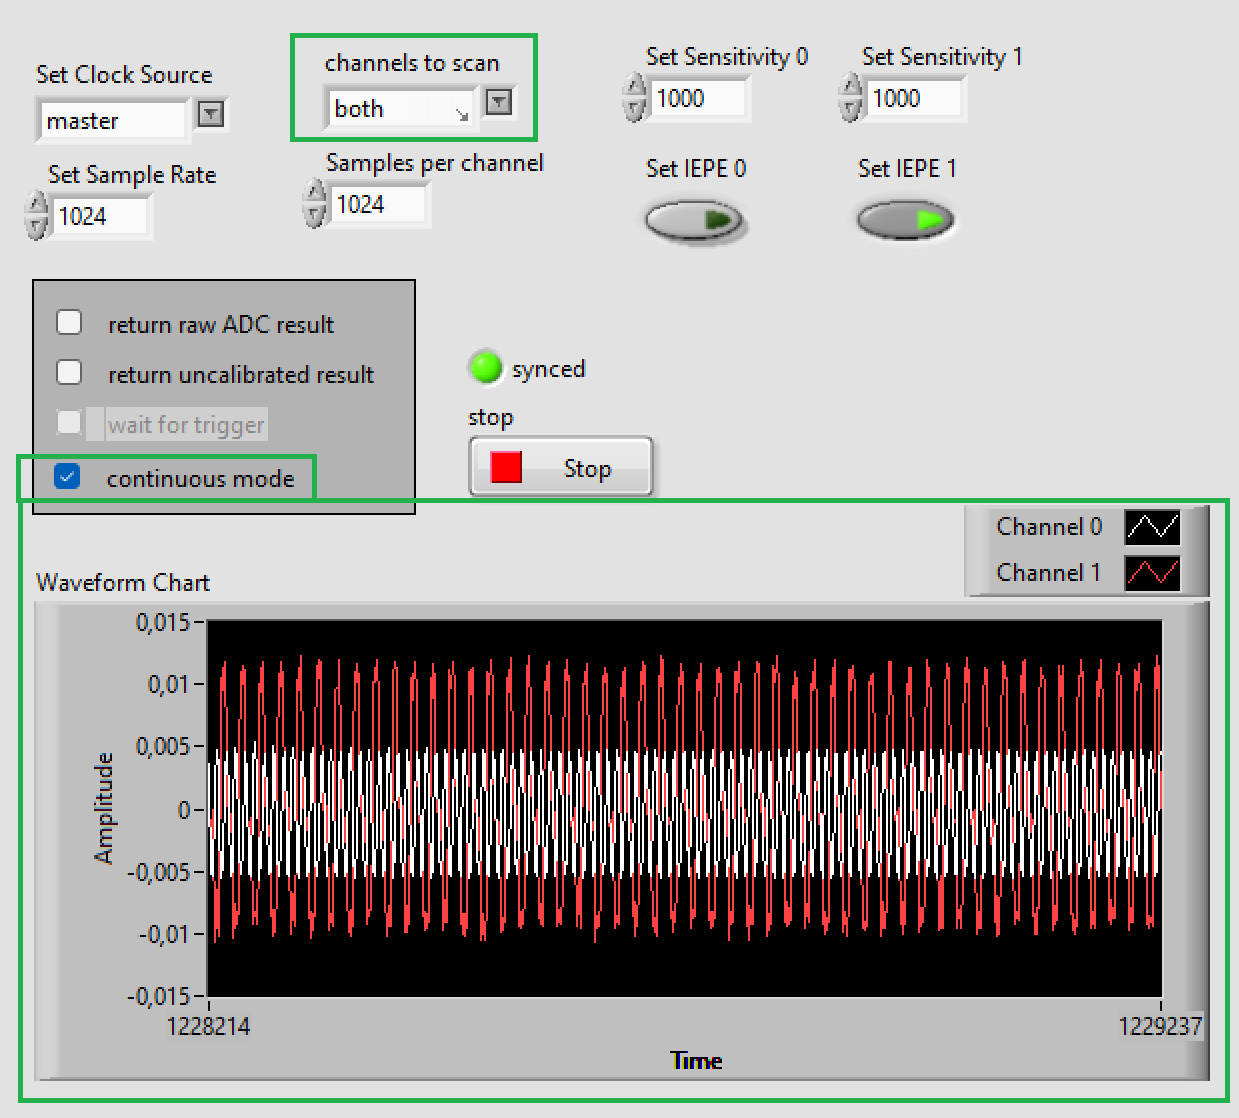This screenshot has height=1118, width=1239.
Task: Open the channels to scan dropdown arrow
Action: point(498,101)
